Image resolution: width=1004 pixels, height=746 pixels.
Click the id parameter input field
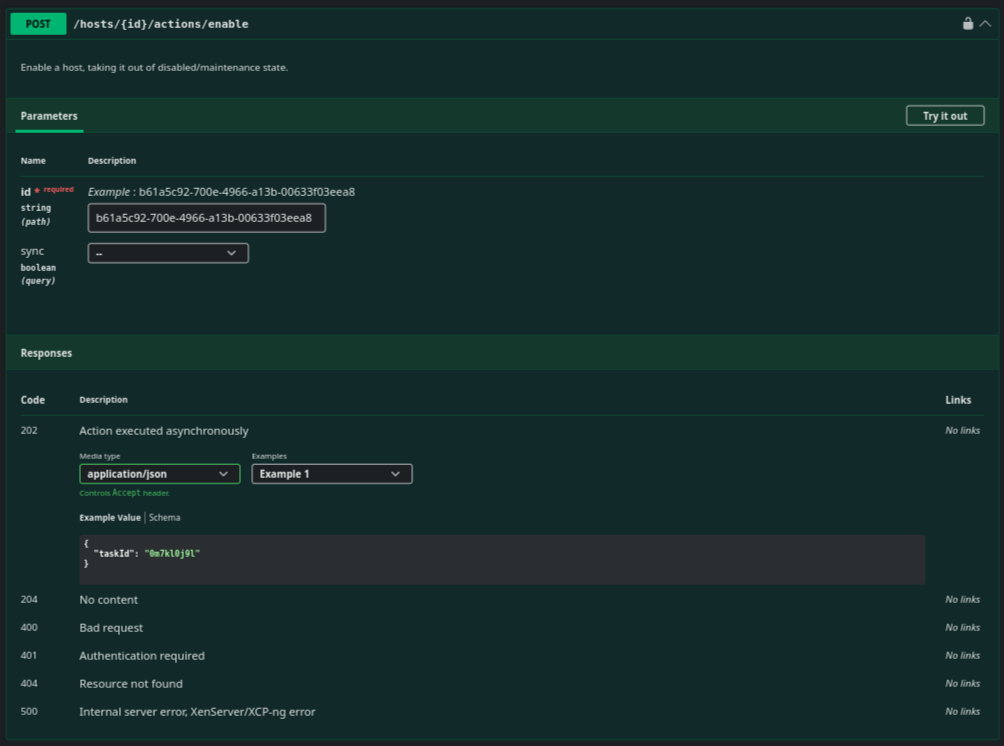coord(207,218)
